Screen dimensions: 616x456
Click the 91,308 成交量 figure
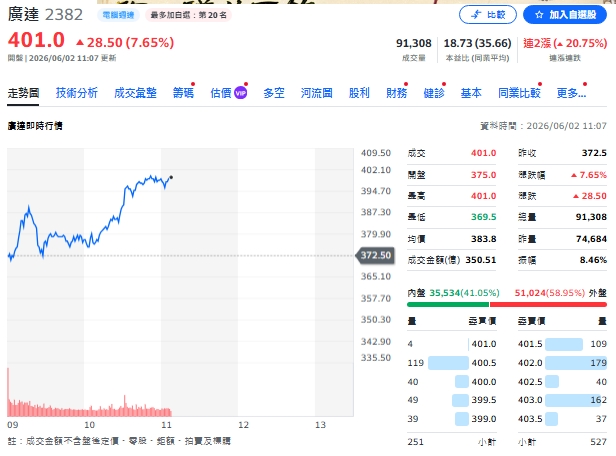point(413,43)
